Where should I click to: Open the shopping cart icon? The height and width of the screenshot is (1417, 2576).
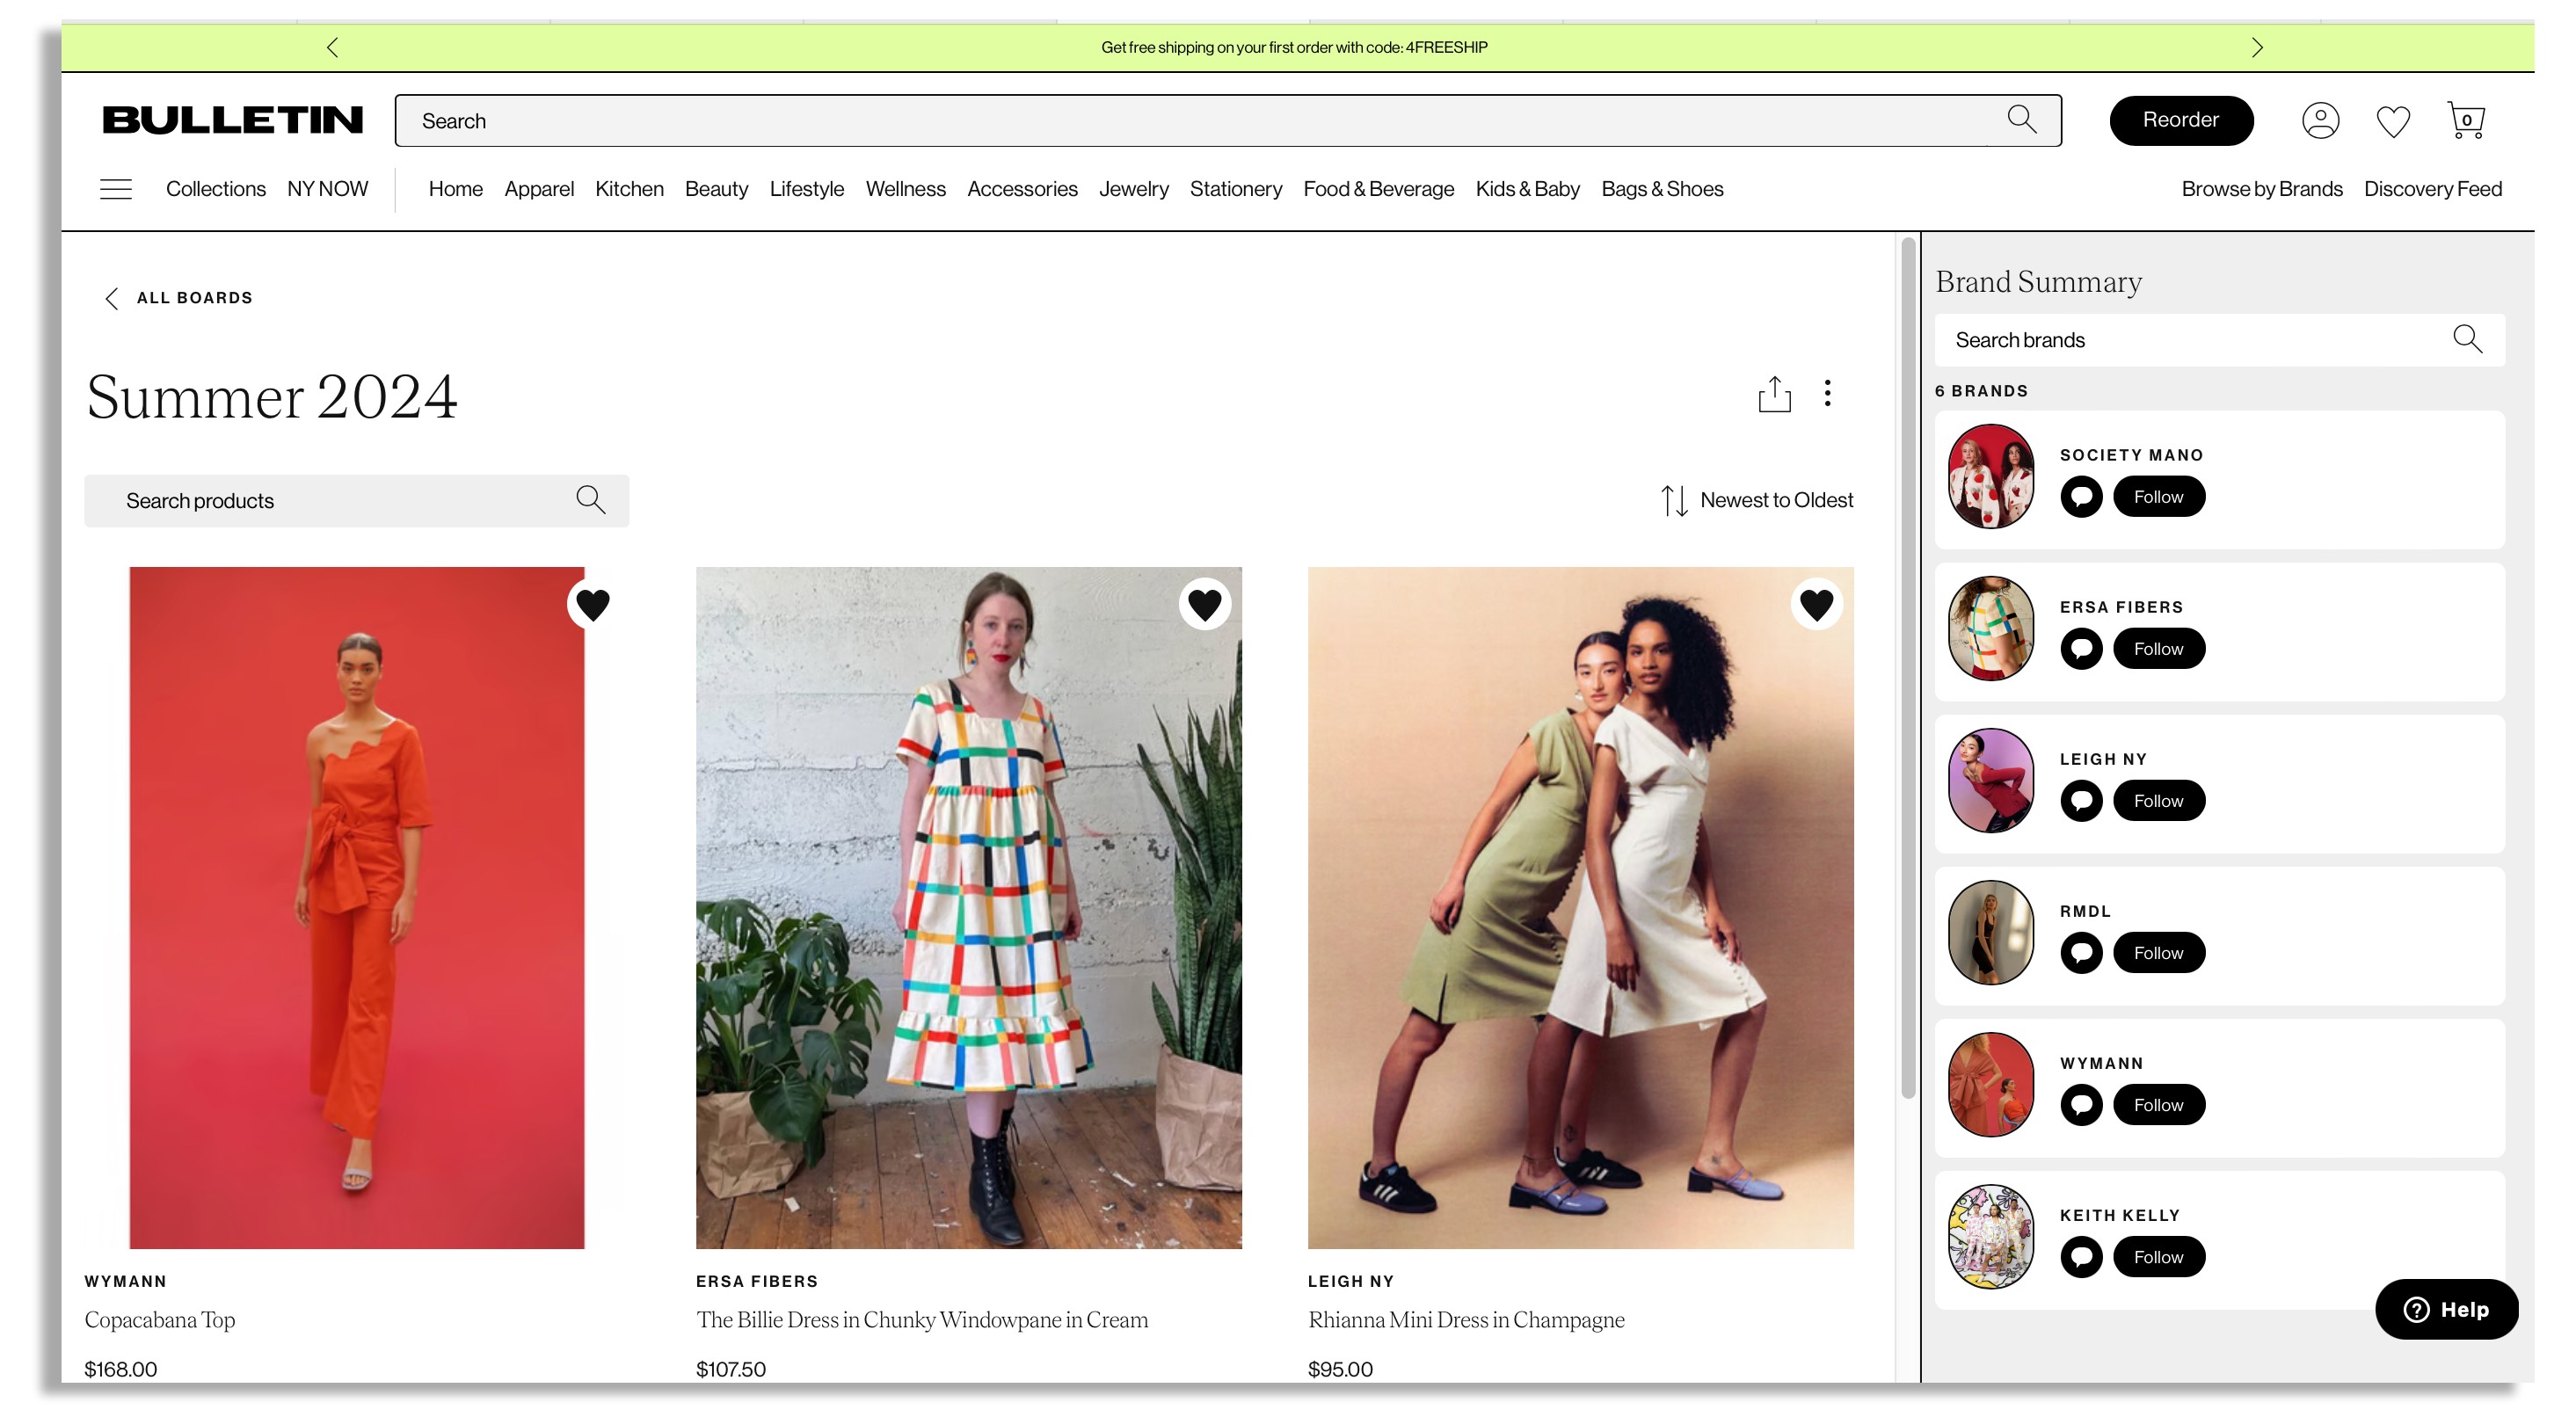coord(2465,120)
